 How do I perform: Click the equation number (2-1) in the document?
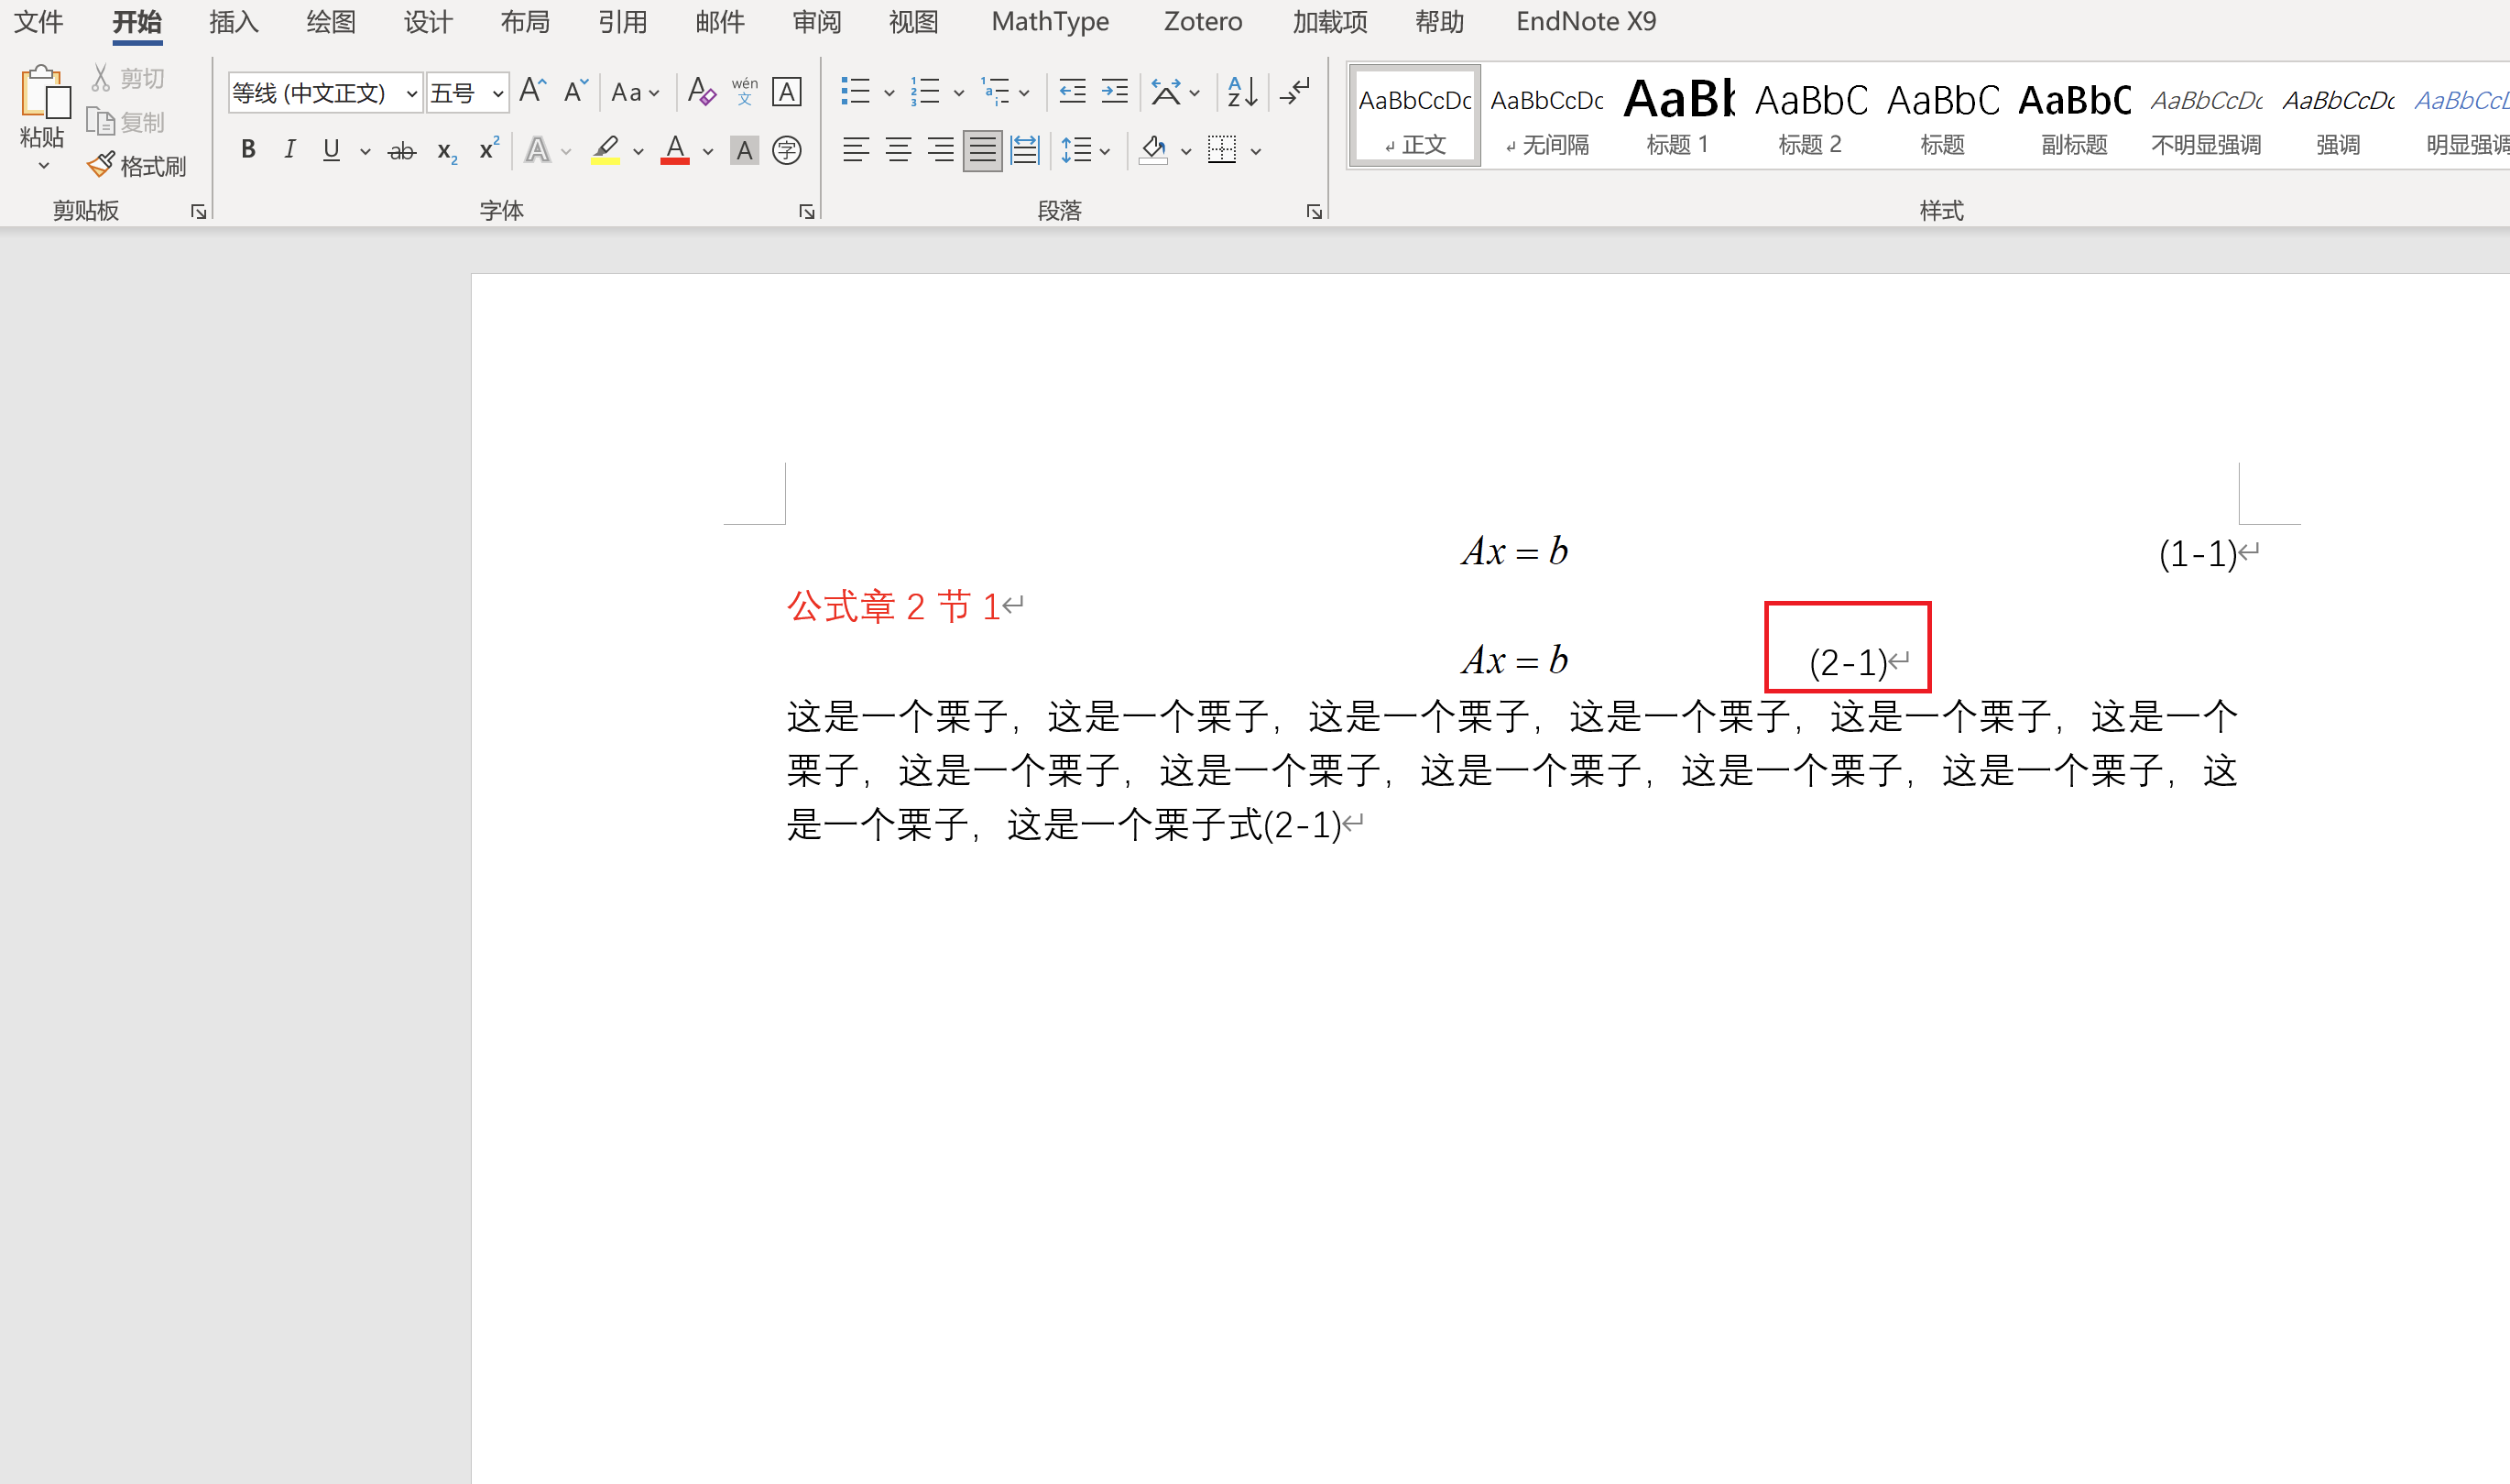point(1847,663)
